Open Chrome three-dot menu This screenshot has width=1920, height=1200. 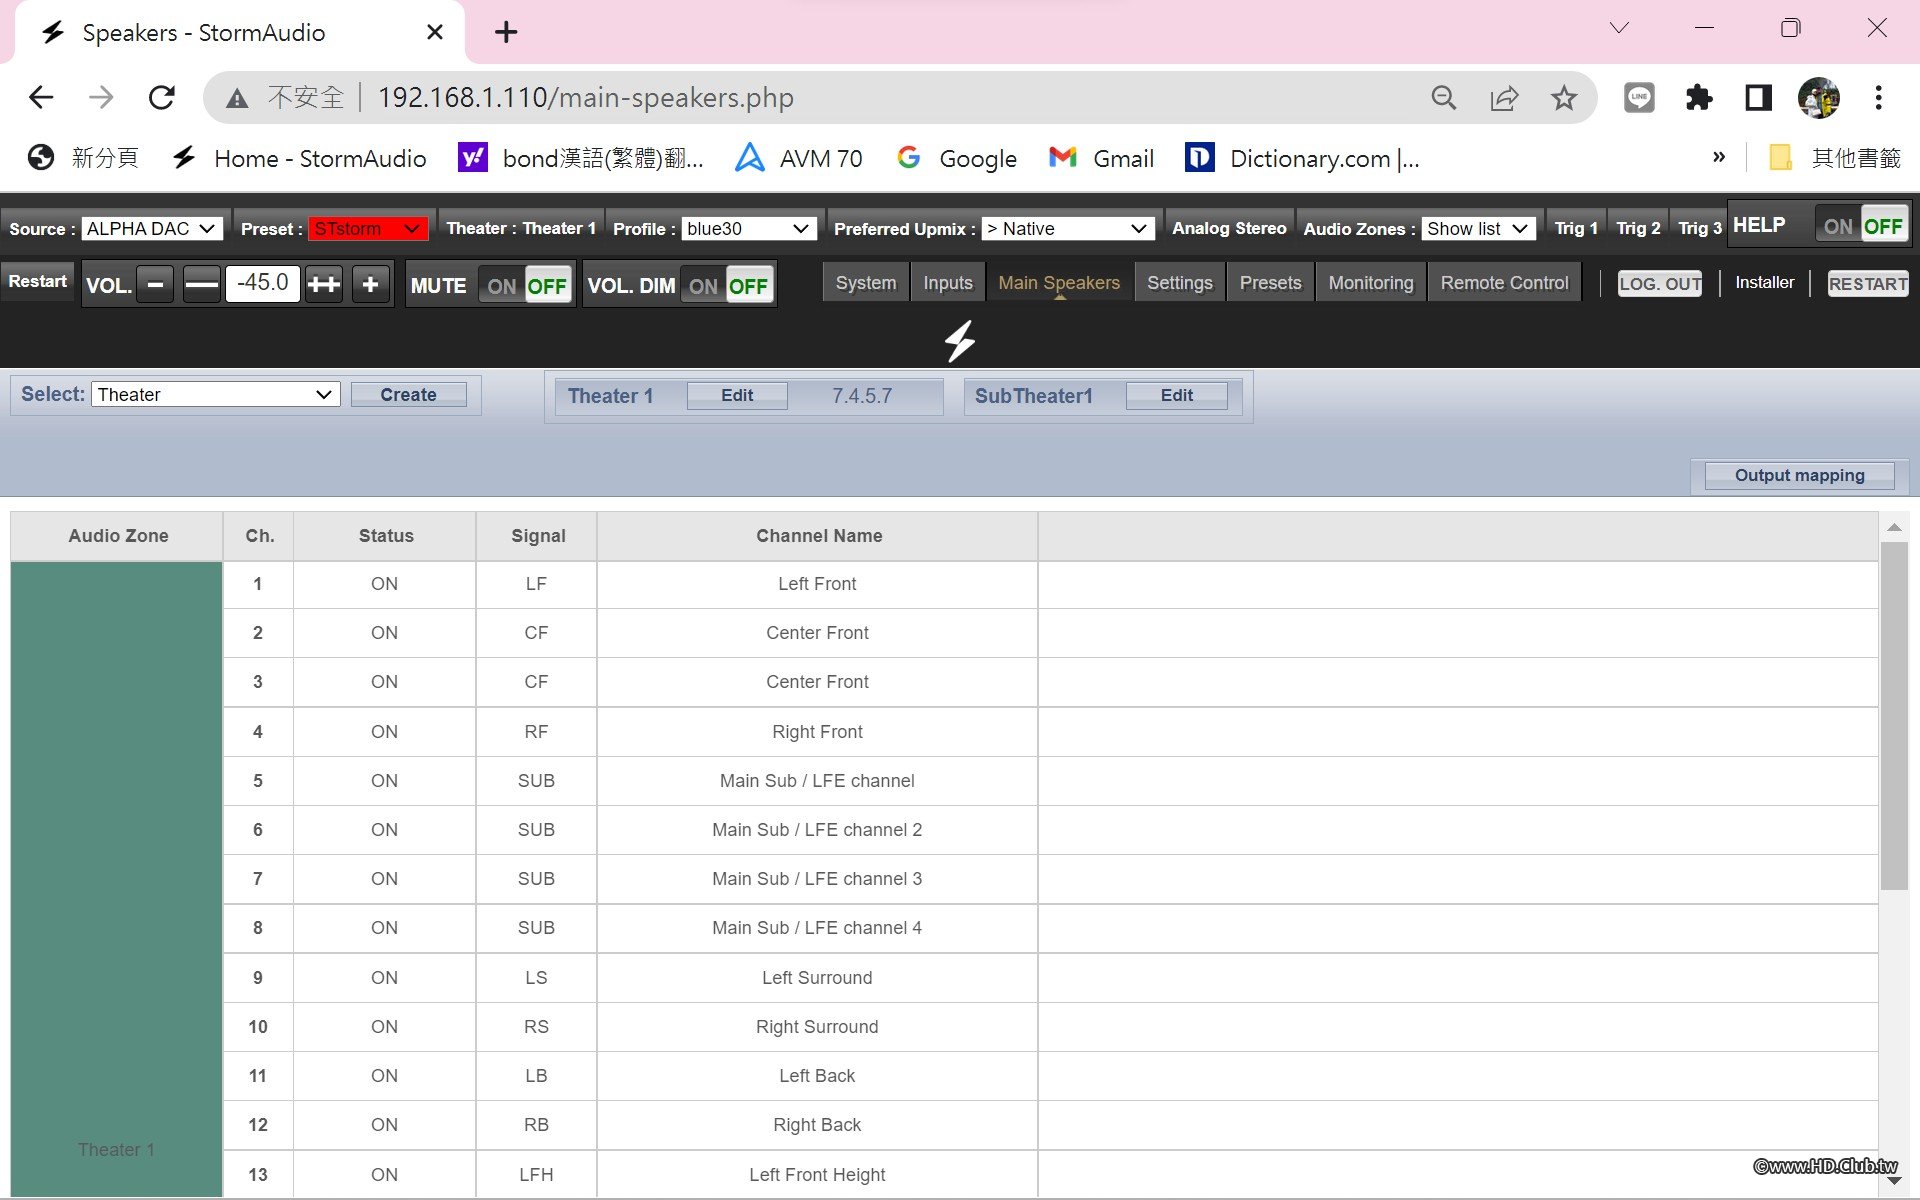coord(1879,97)
